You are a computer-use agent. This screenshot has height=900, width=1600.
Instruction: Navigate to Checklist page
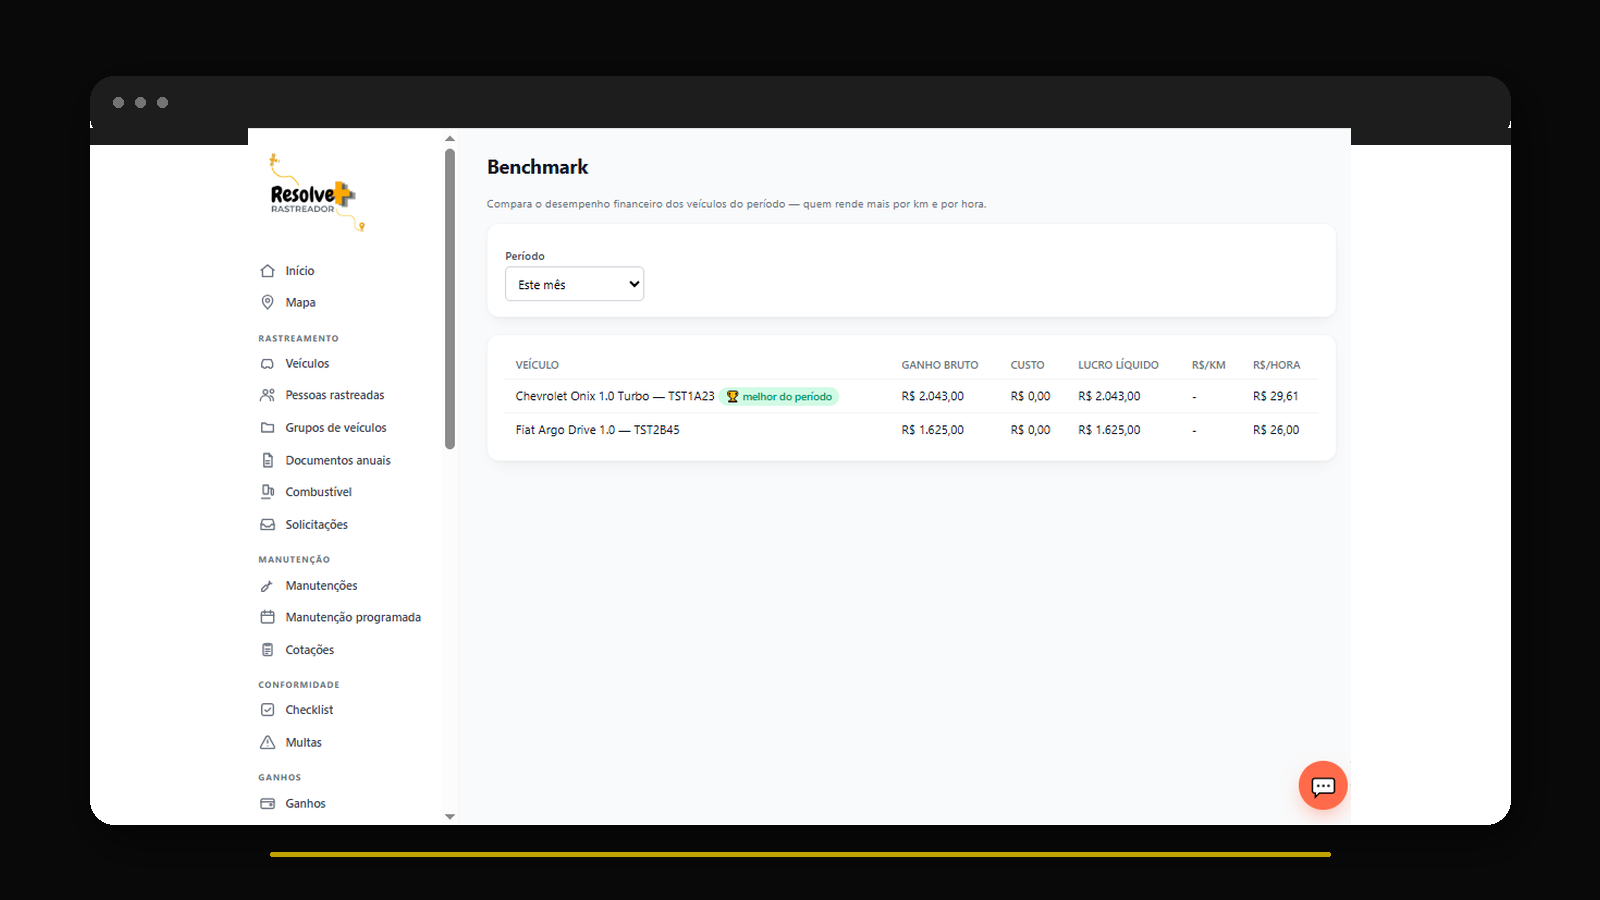pyautogui.click(x=309, y=710)
